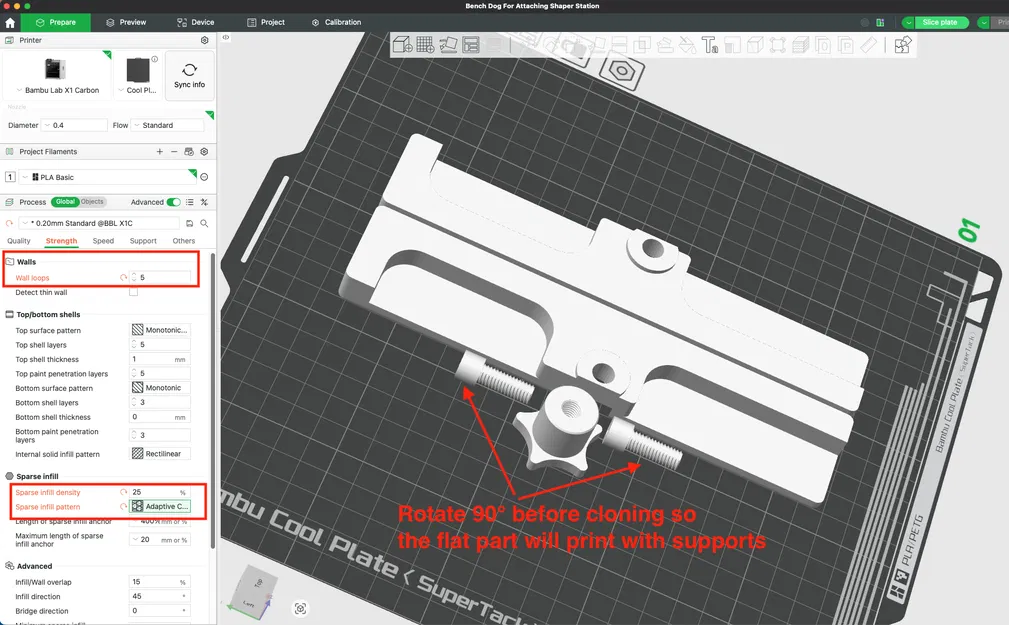The height and width of the screenshot is (625, 1009).
Task: Select the Lay on face tool
Action: pos(597,44)
